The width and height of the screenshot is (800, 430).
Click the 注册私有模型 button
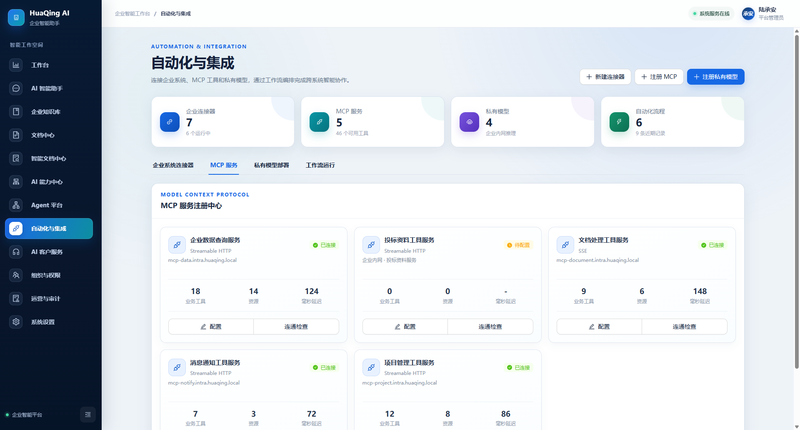click(x=715, y=77)
